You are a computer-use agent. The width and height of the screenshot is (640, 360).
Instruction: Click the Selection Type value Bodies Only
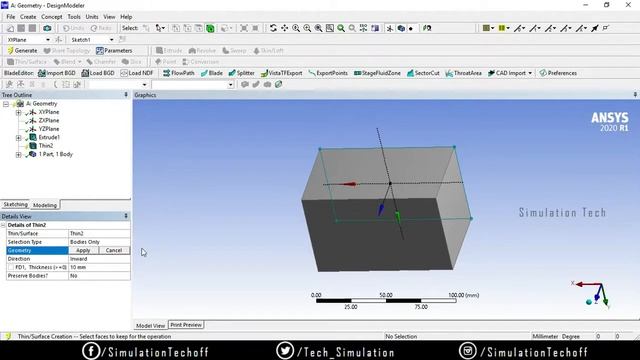pos(99,242)
